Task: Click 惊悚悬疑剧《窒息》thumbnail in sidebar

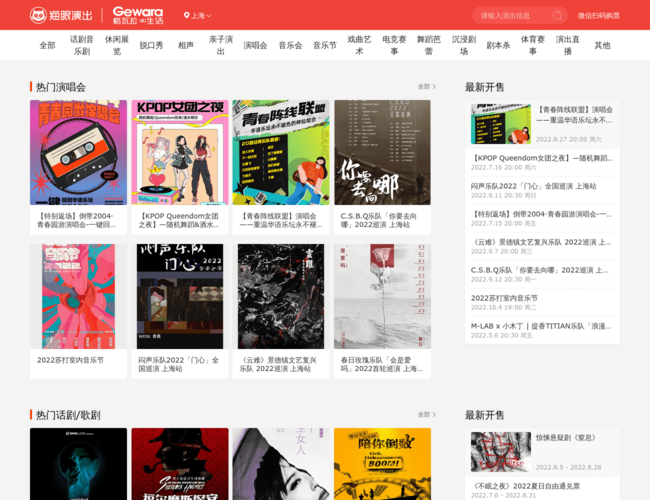Action: [500, 451]
